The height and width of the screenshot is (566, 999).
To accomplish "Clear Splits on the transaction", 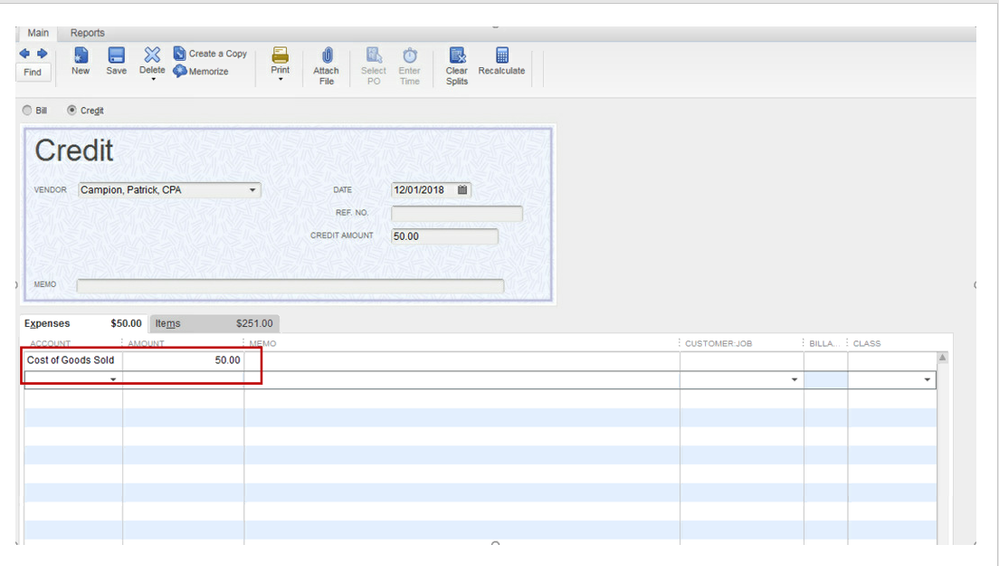I will (457, 66).
